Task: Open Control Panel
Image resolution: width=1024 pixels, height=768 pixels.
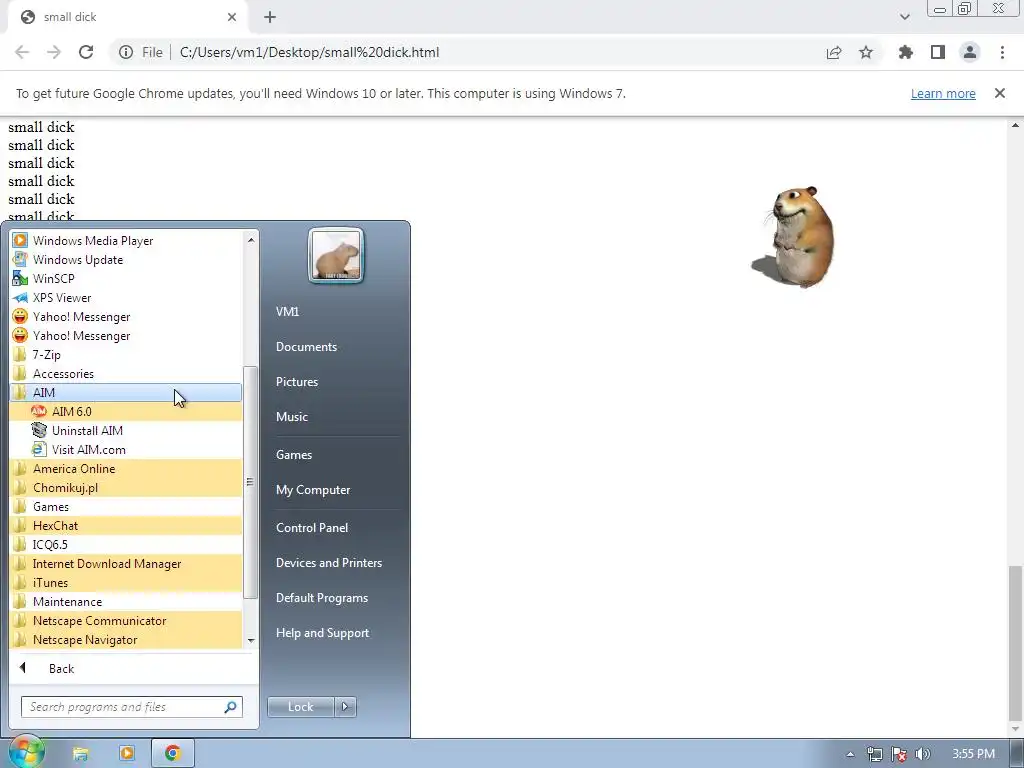Action: coord(312,528)
